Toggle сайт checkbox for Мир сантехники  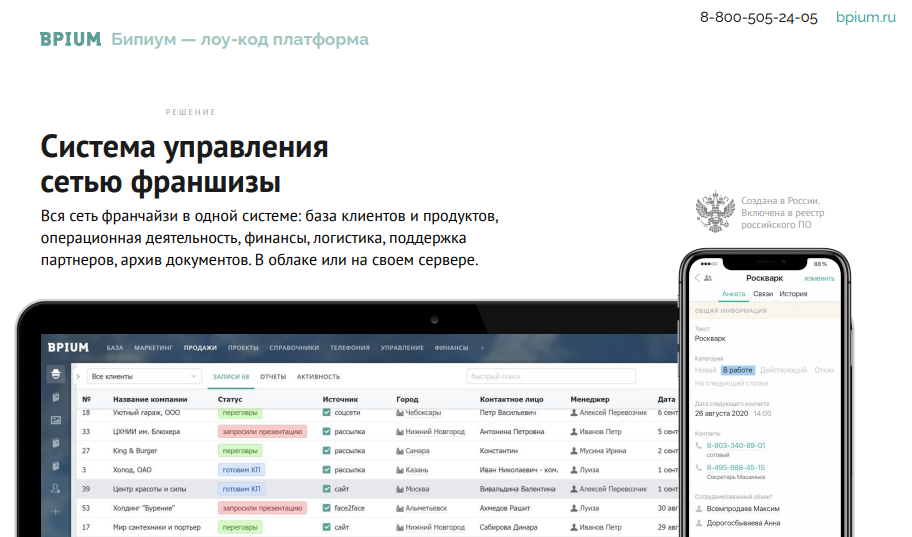pos(326,528)
